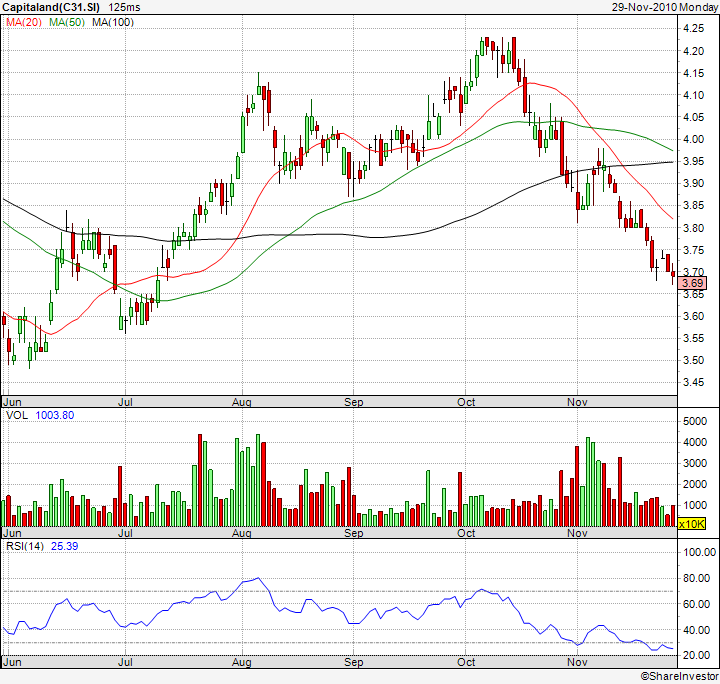Click the Jul label on the RSI chart axis
720x684 pixels.
tap(125, 662)
